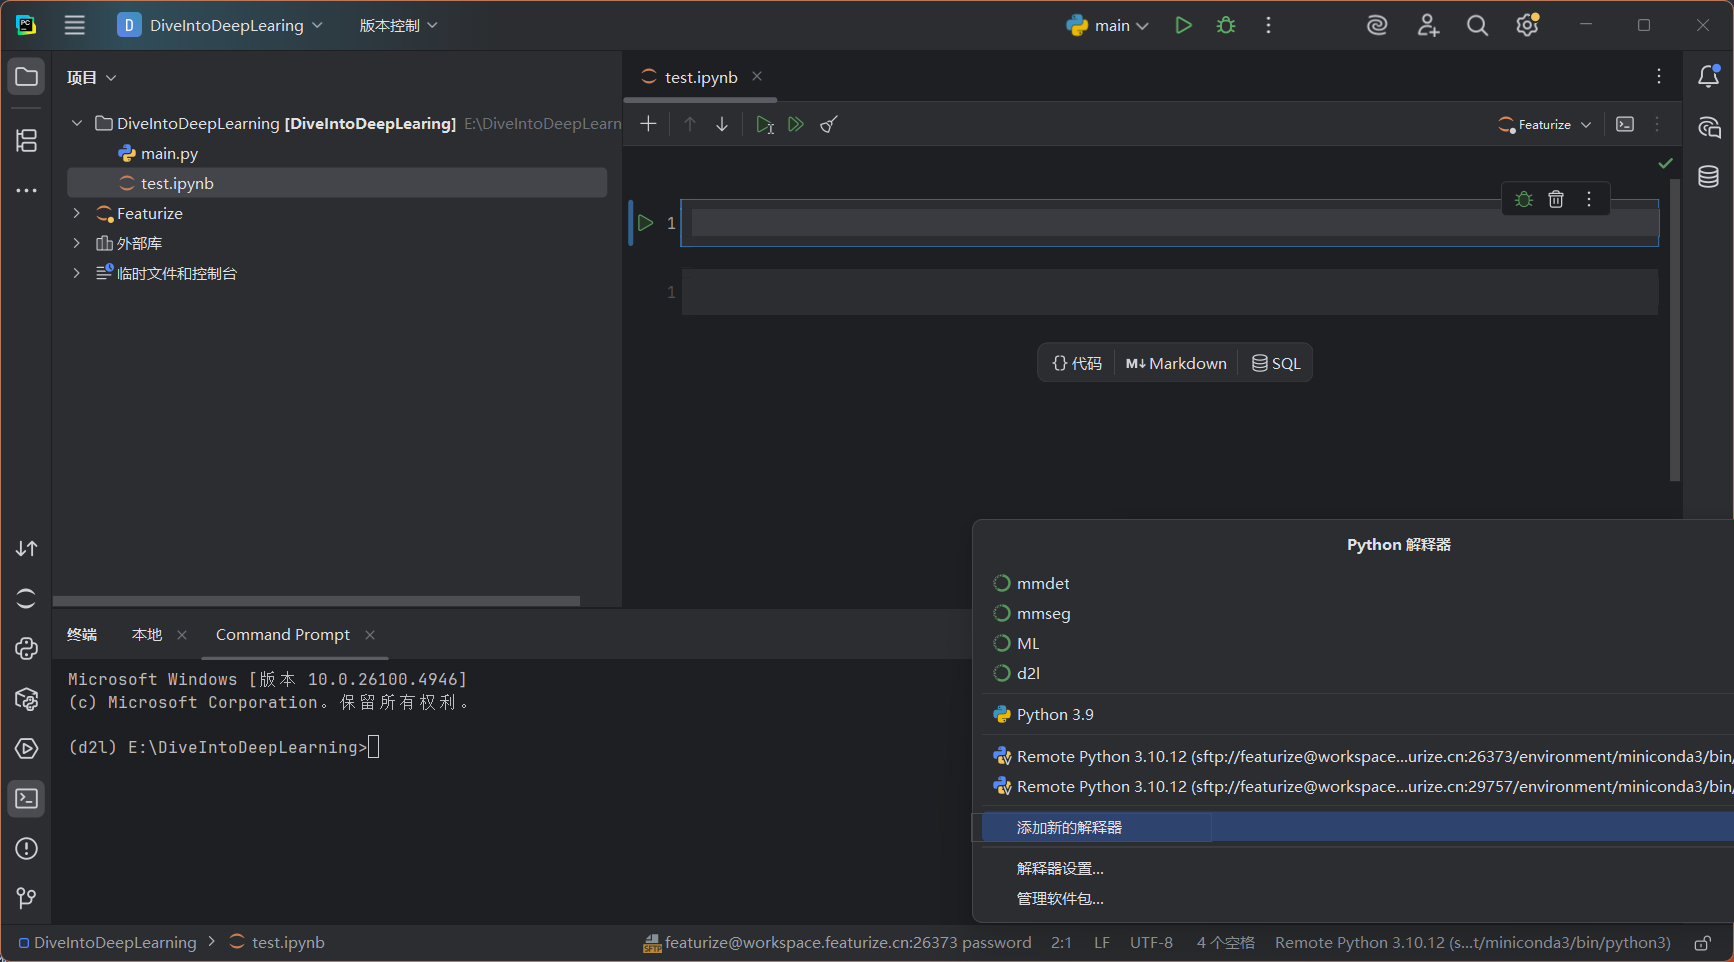Image resolution: width=1734 pixels, height=962 pixels.
Task: Toggle read-only lock in status bar
Action: (1702, 943)
